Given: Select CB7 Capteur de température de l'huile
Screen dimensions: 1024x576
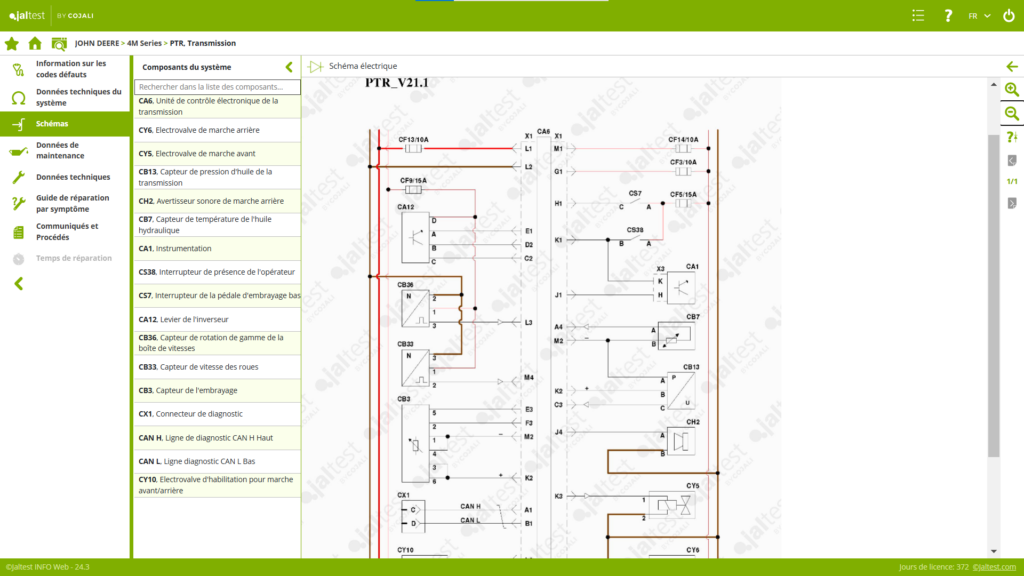Looking at the screenshot, I should [217, 225].
